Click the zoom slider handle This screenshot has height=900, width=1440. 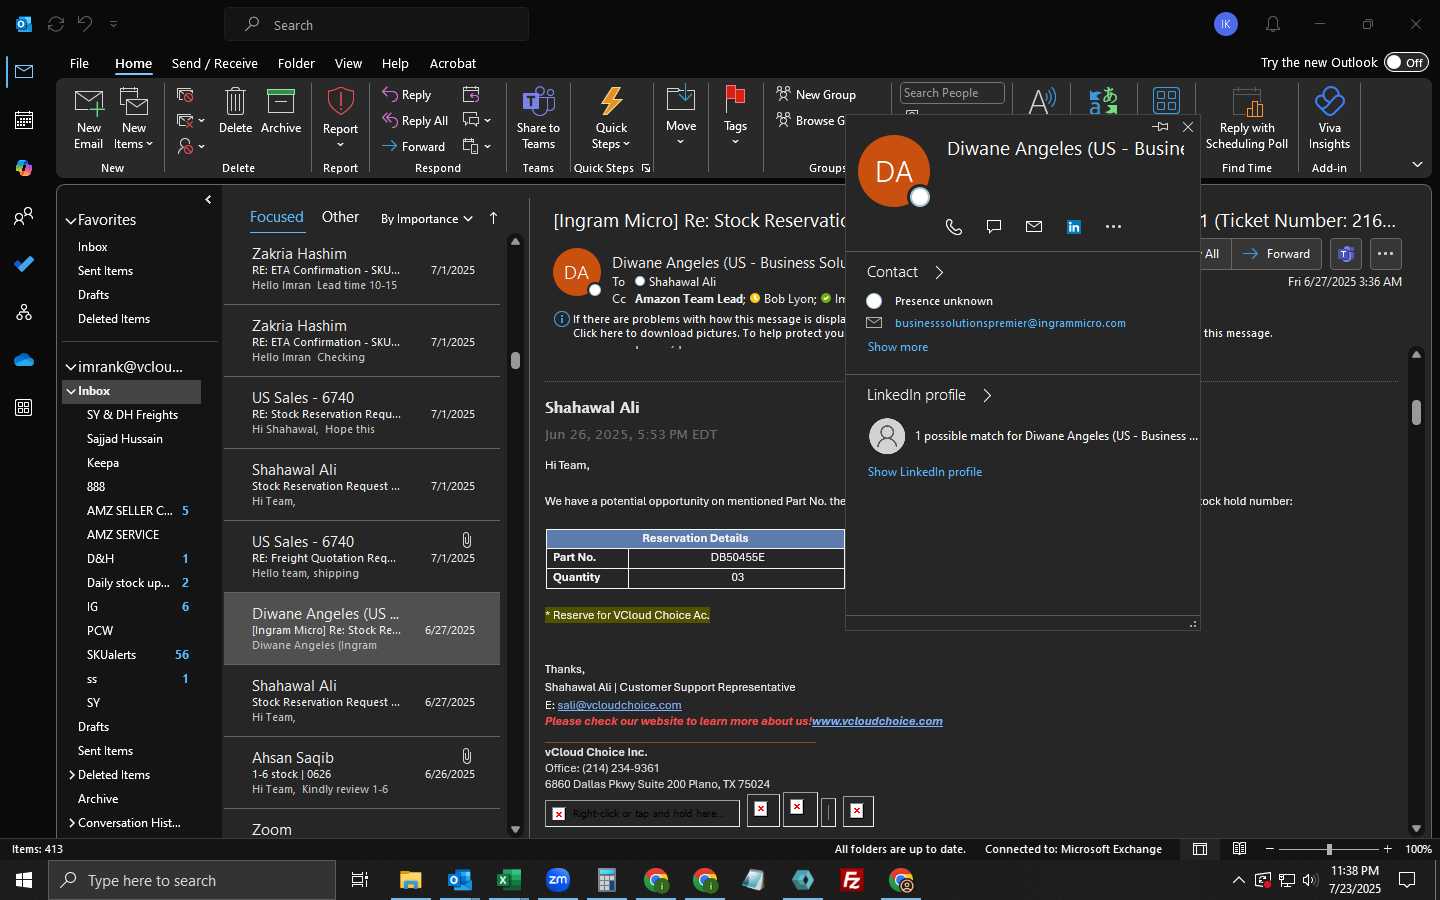pos(1329,849)
